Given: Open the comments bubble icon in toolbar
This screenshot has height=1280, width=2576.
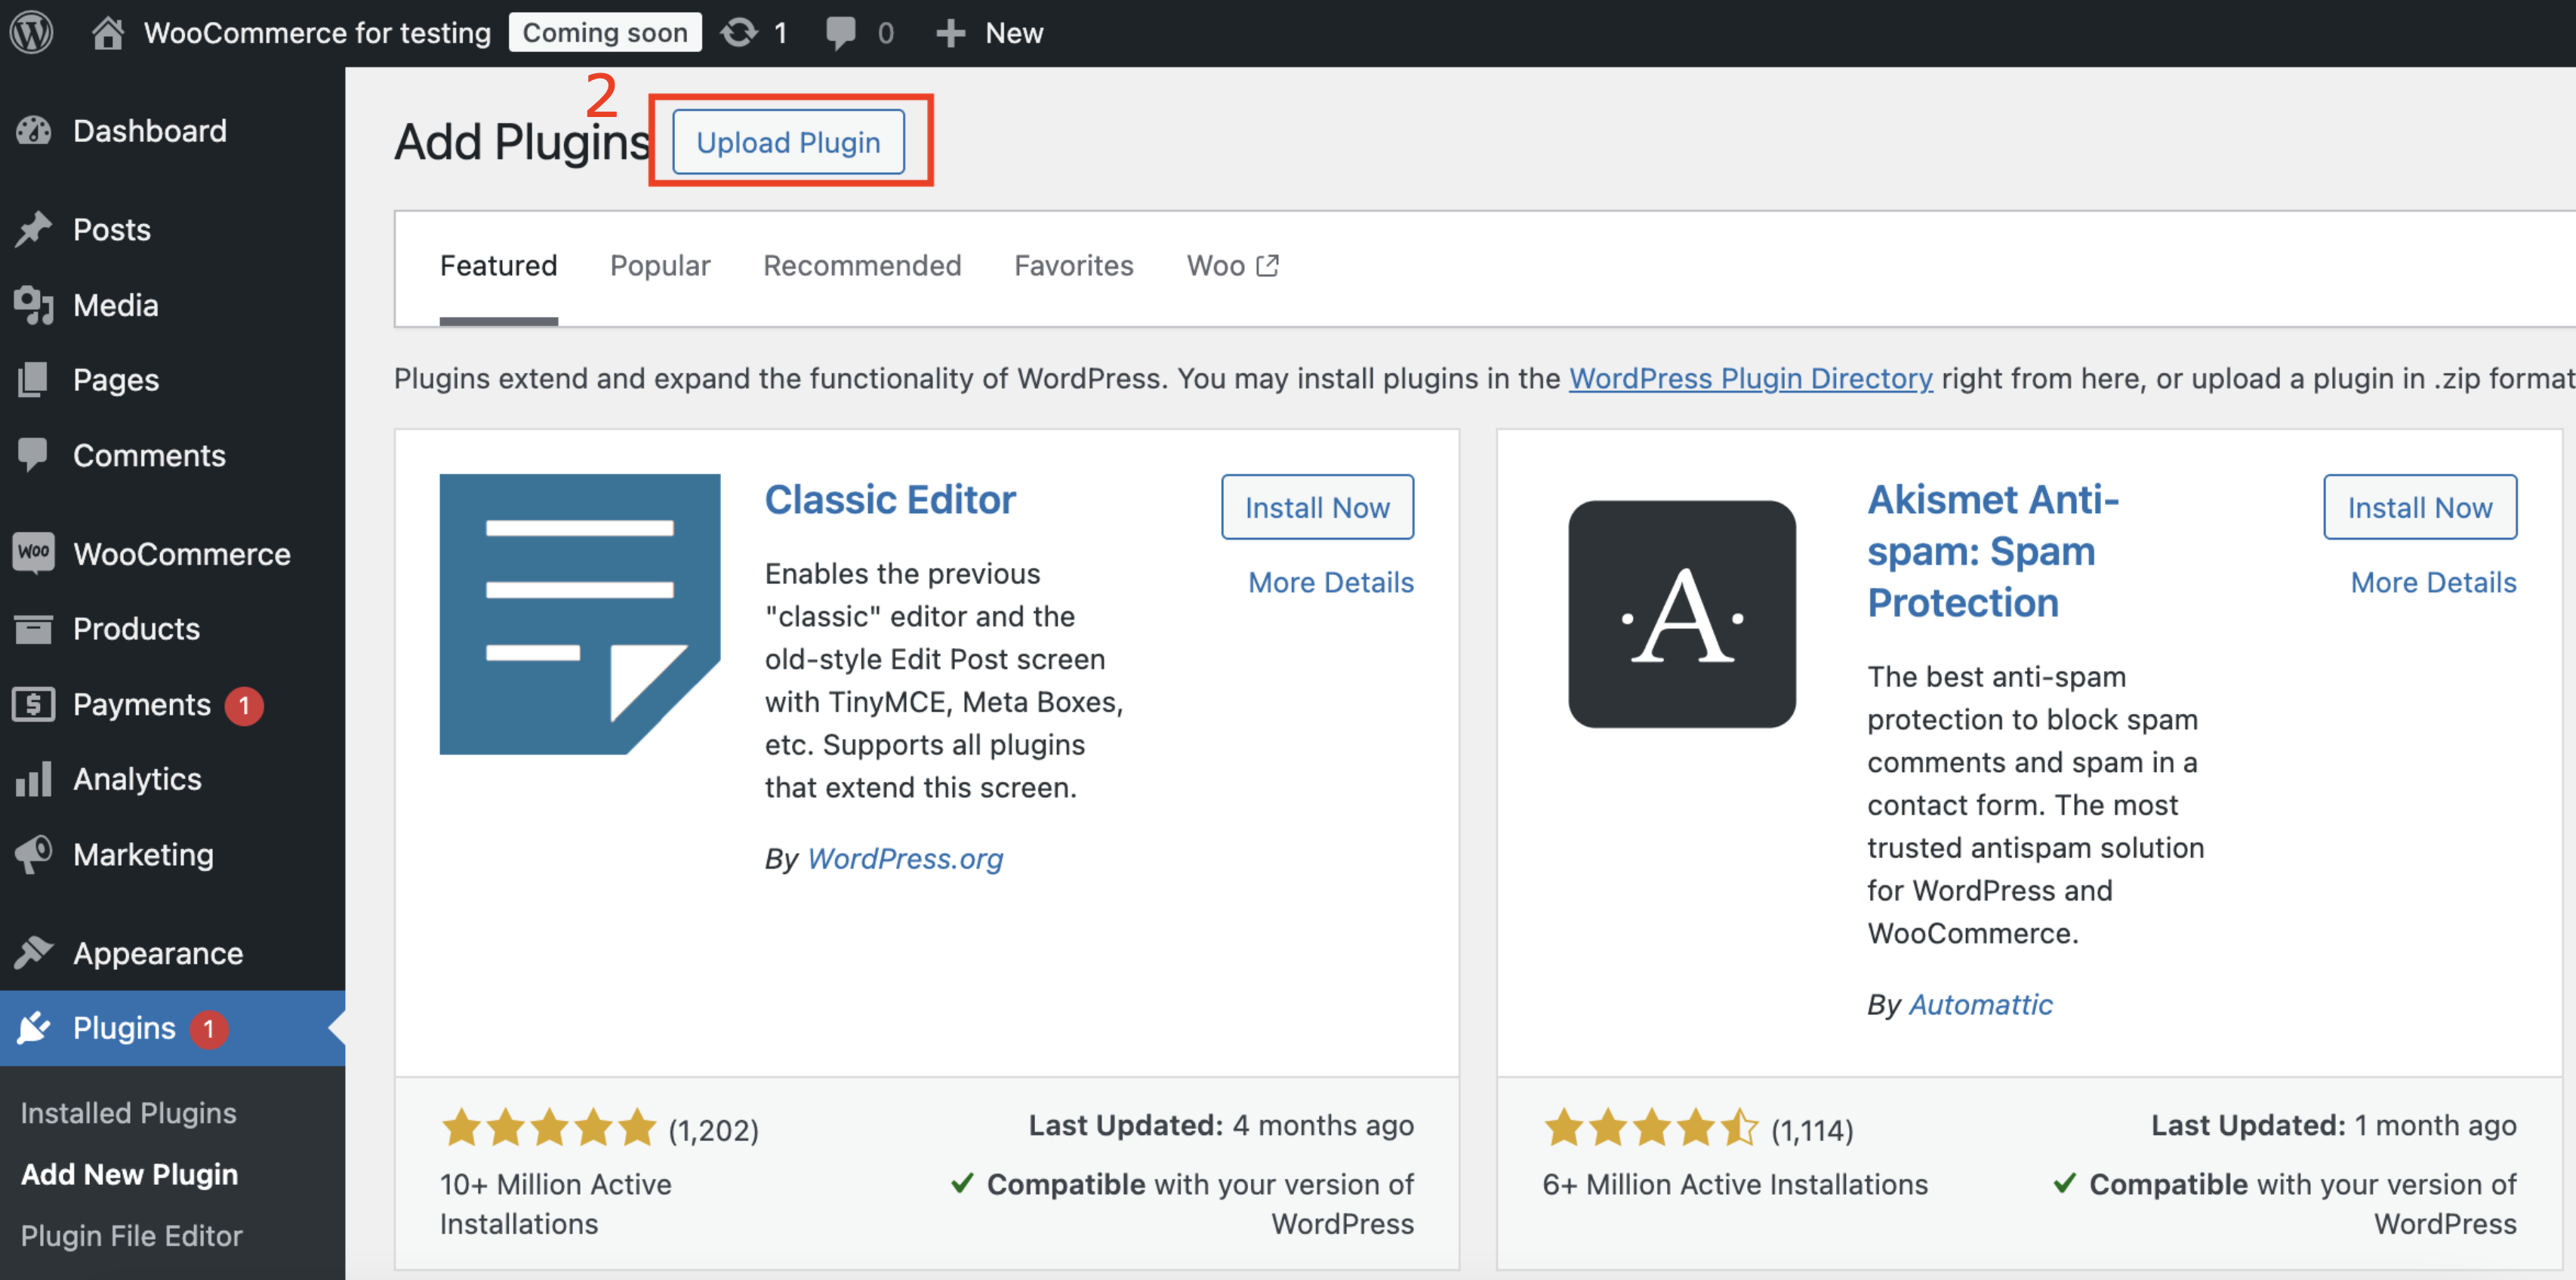Looking at the screenshot, I should (x=840, y=32).
